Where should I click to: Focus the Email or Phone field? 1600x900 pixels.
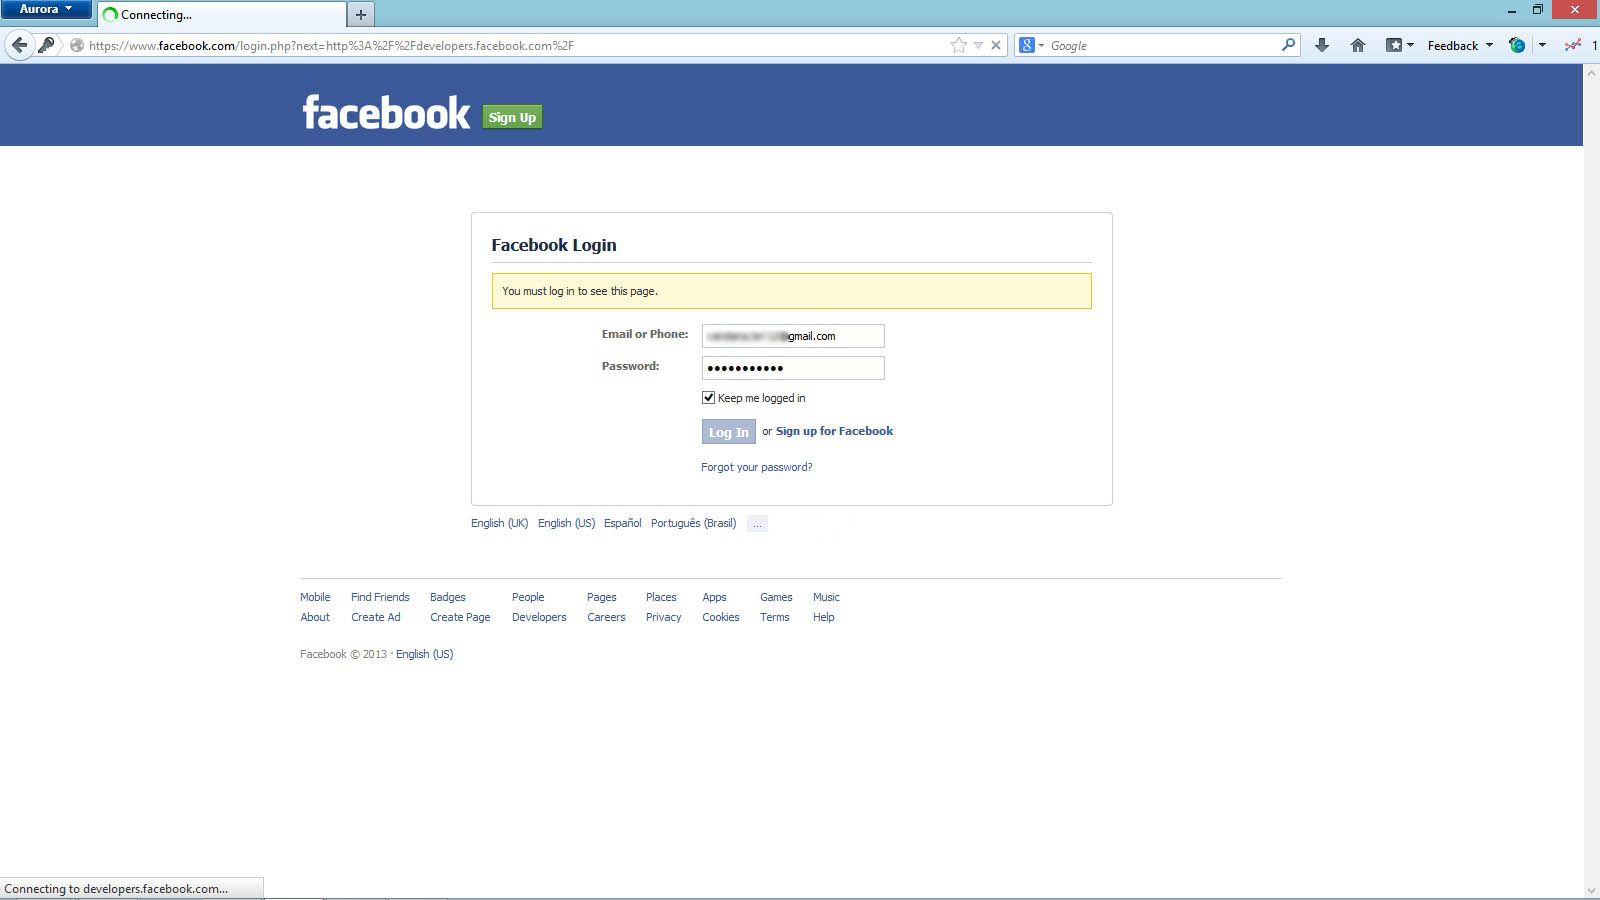point(793,336)
